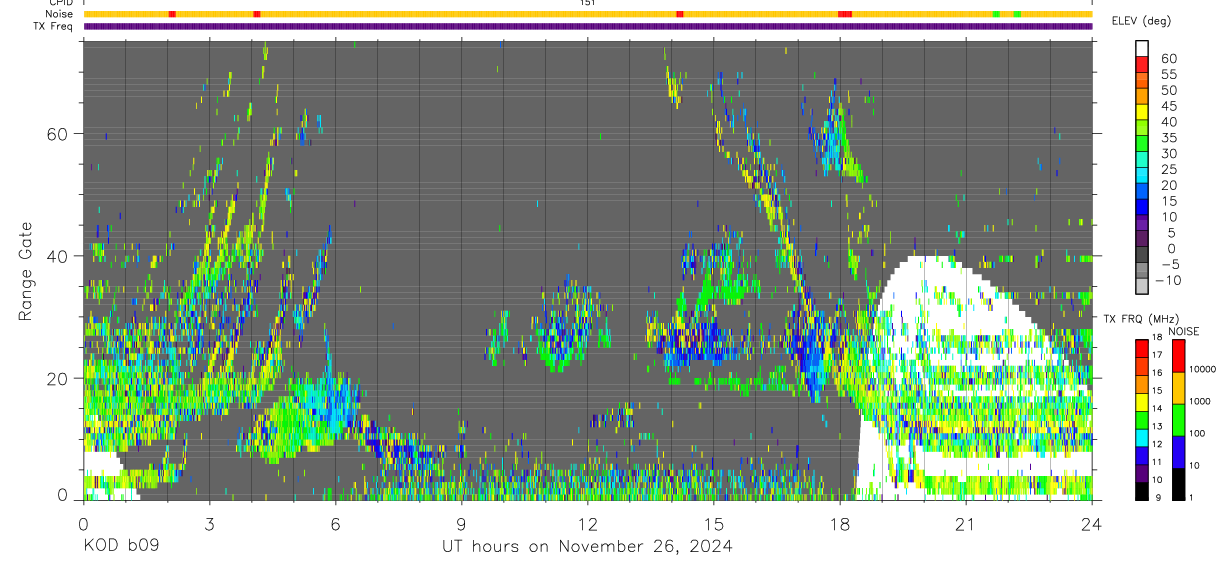Click the purple TX Freq strip above the plot
The height and width of the screenshot is (567, 1228).
tap(588, 26)
